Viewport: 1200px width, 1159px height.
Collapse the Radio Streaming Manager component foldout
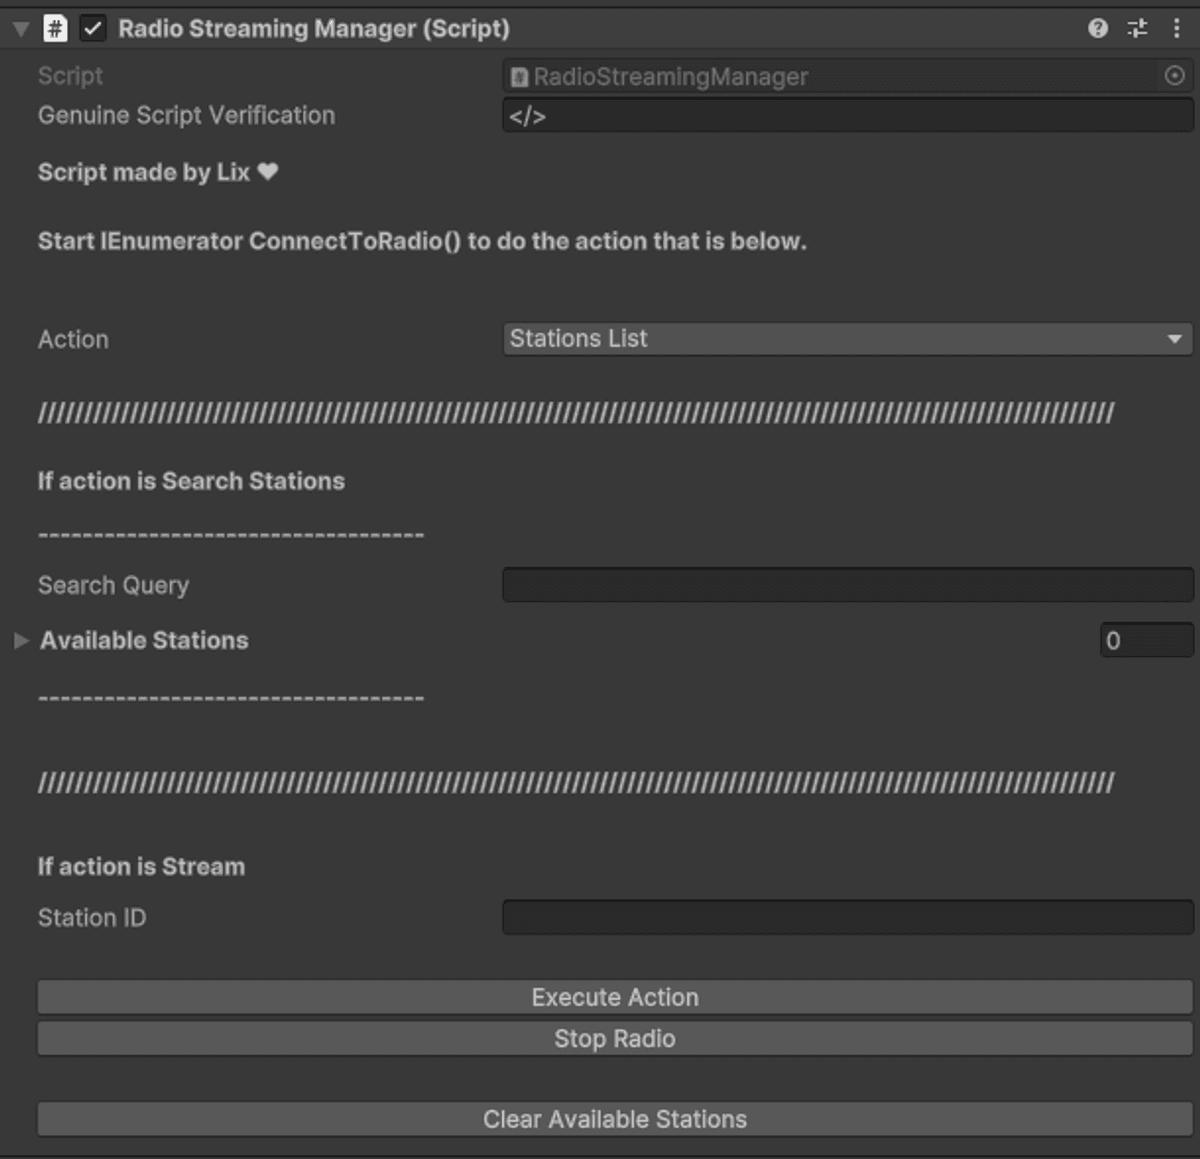click(20, 29)
